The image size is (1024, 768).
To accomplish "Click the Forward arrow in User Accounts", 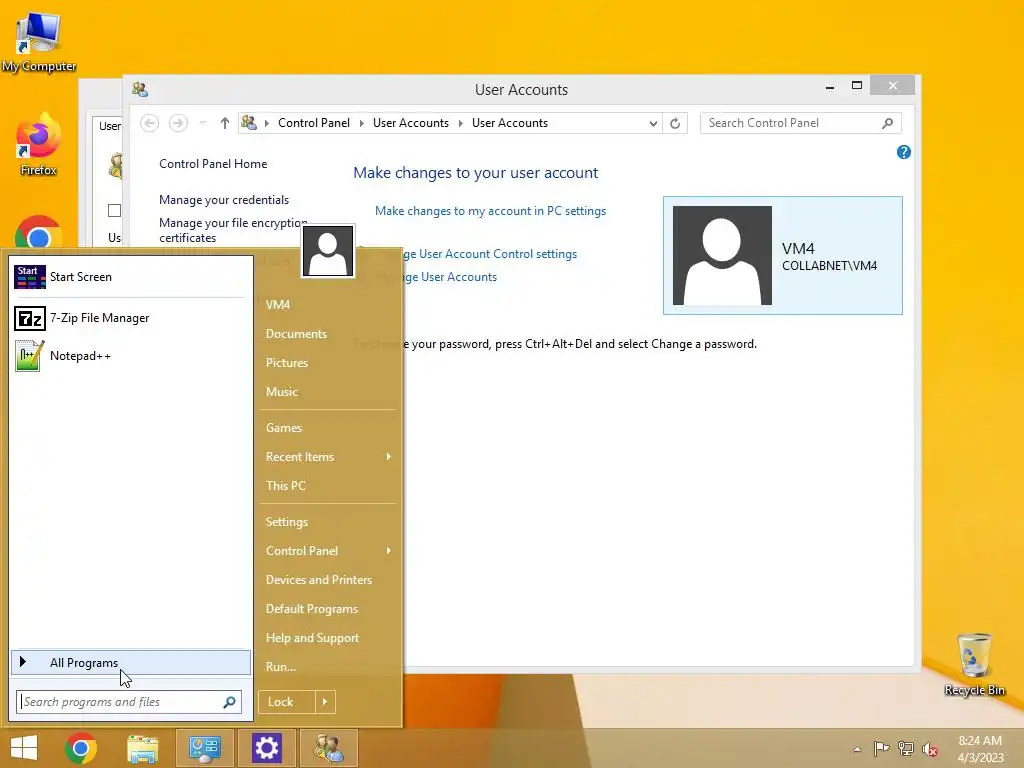I will pos(178,123).
